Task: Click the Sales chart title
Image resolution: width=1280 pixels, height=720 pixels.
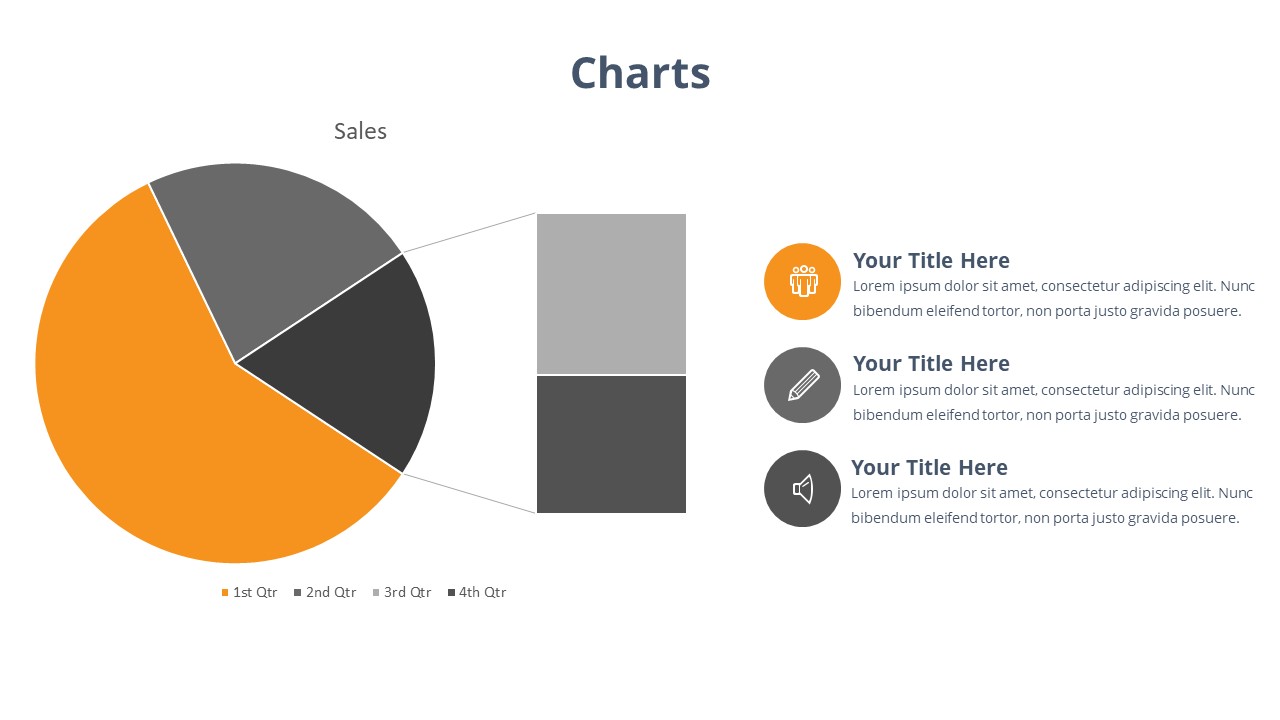Action: pyautogui.click(x=360, y=131)
